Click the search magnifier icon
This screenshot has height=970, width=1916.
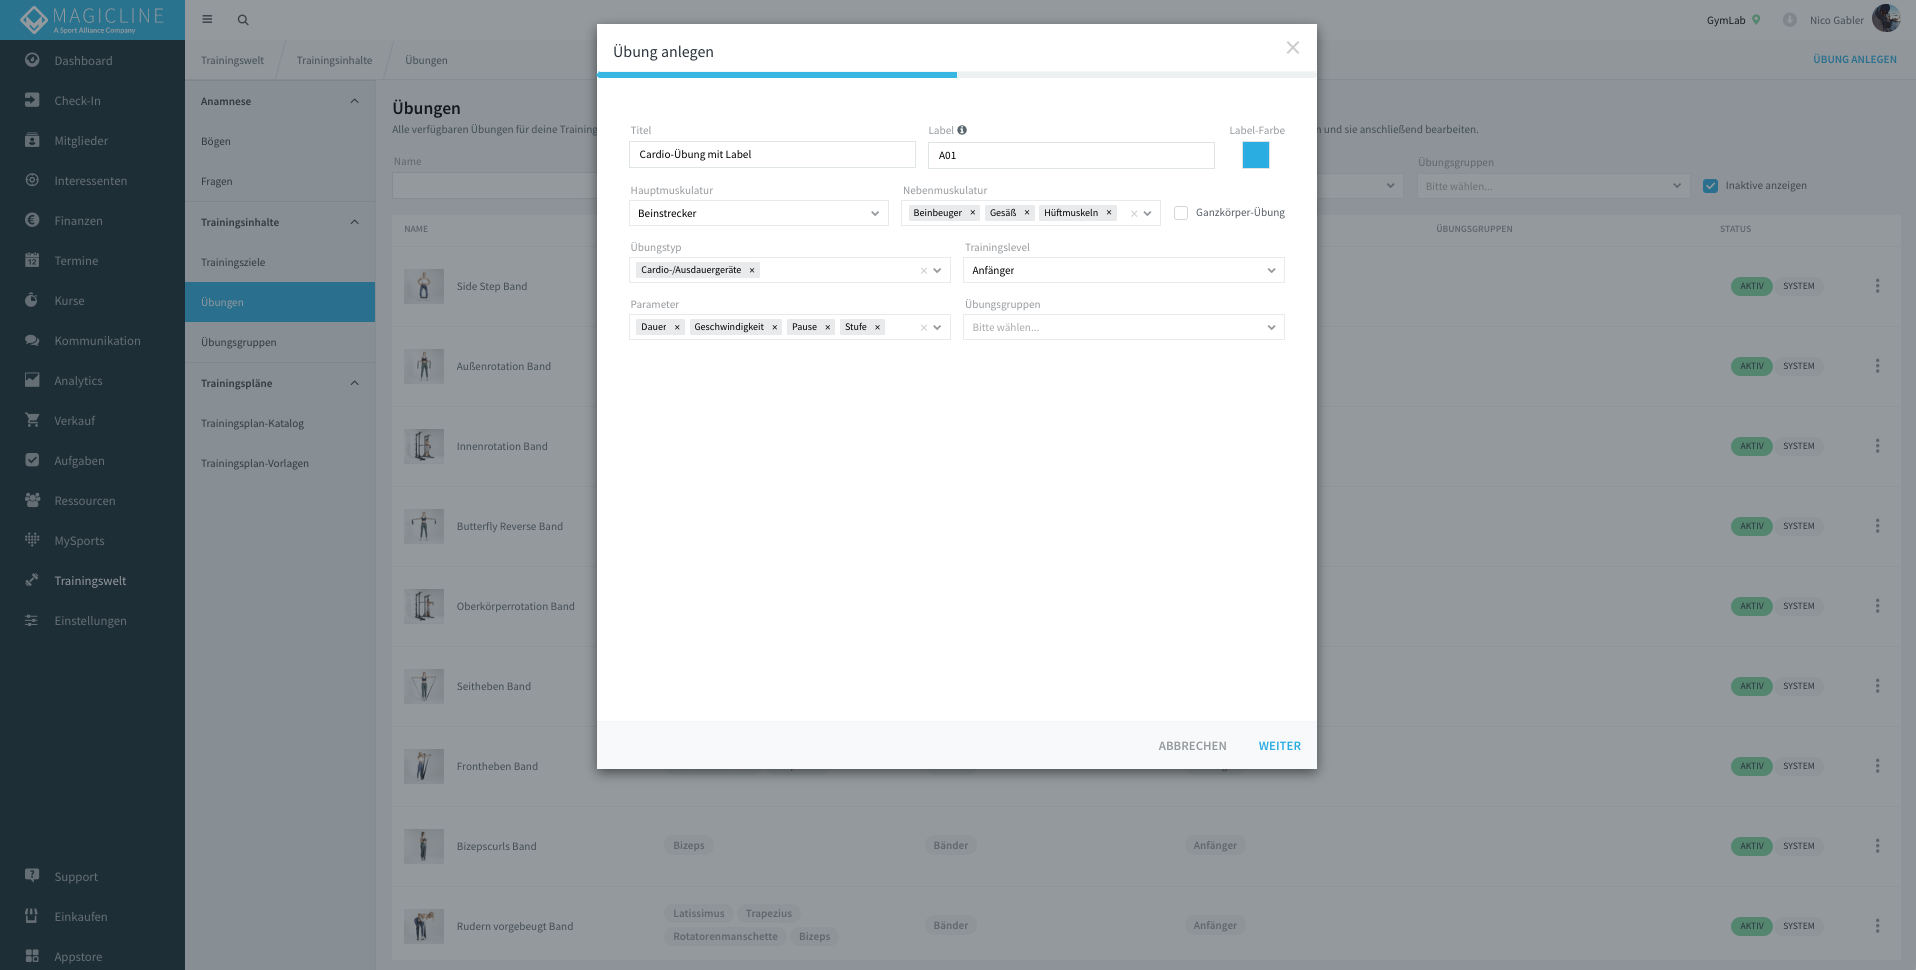click(x=243, y=20)
